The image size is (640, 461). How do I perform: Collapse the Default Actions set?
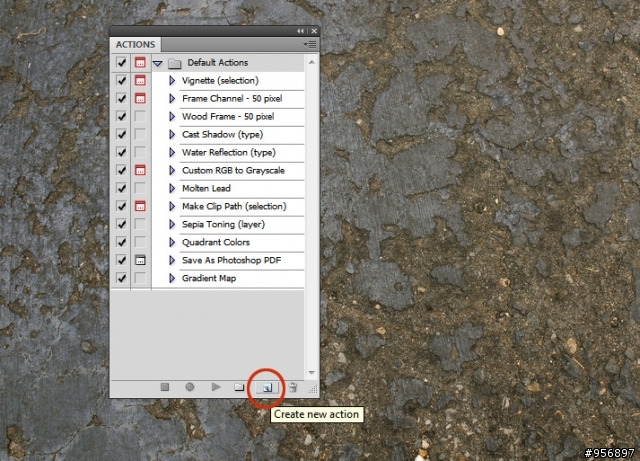coord(158,63)
